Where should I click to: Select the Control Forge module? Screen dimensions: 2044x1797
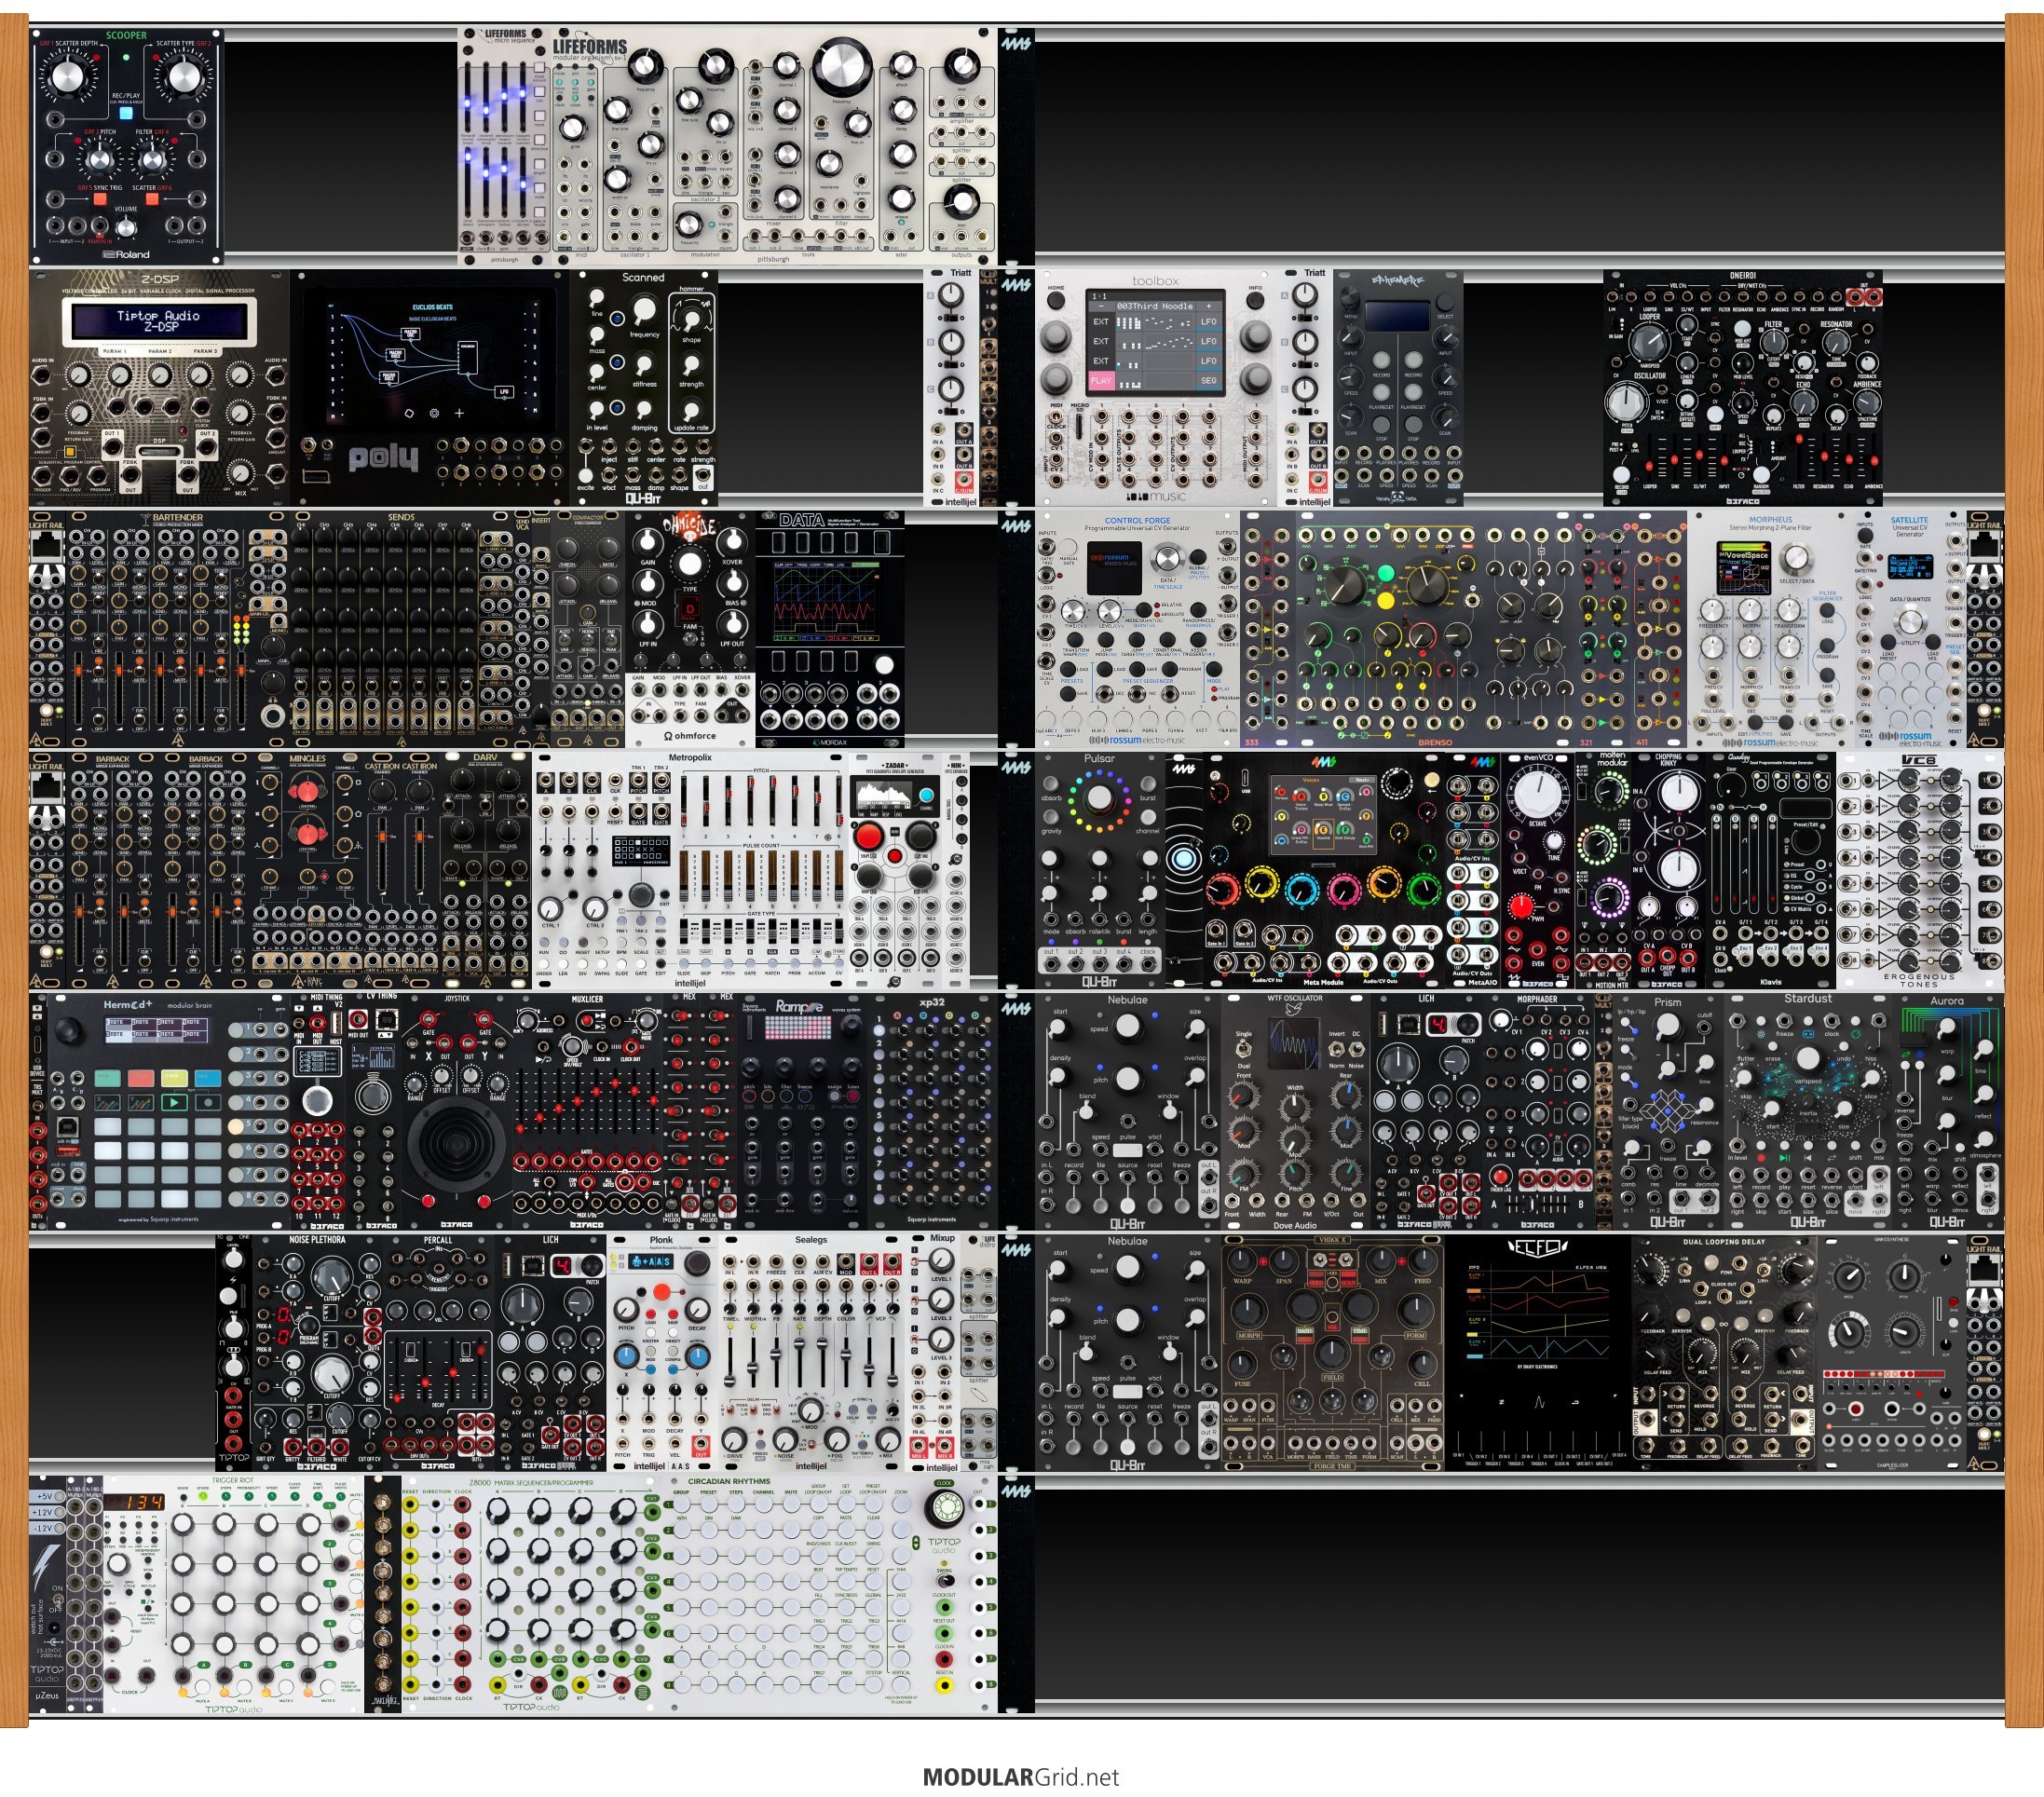(1138, 630)
